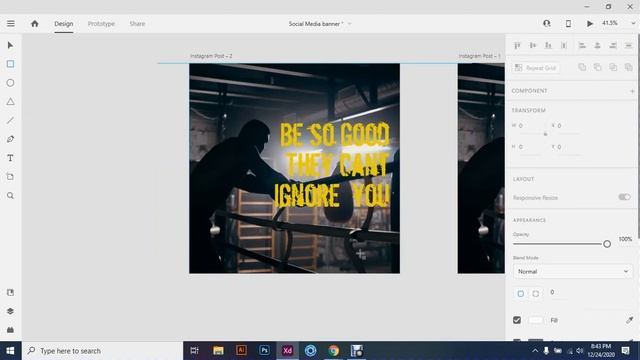Select the yellow quote text on artboard
Screen dimensions: 640x360
(332, 164)
